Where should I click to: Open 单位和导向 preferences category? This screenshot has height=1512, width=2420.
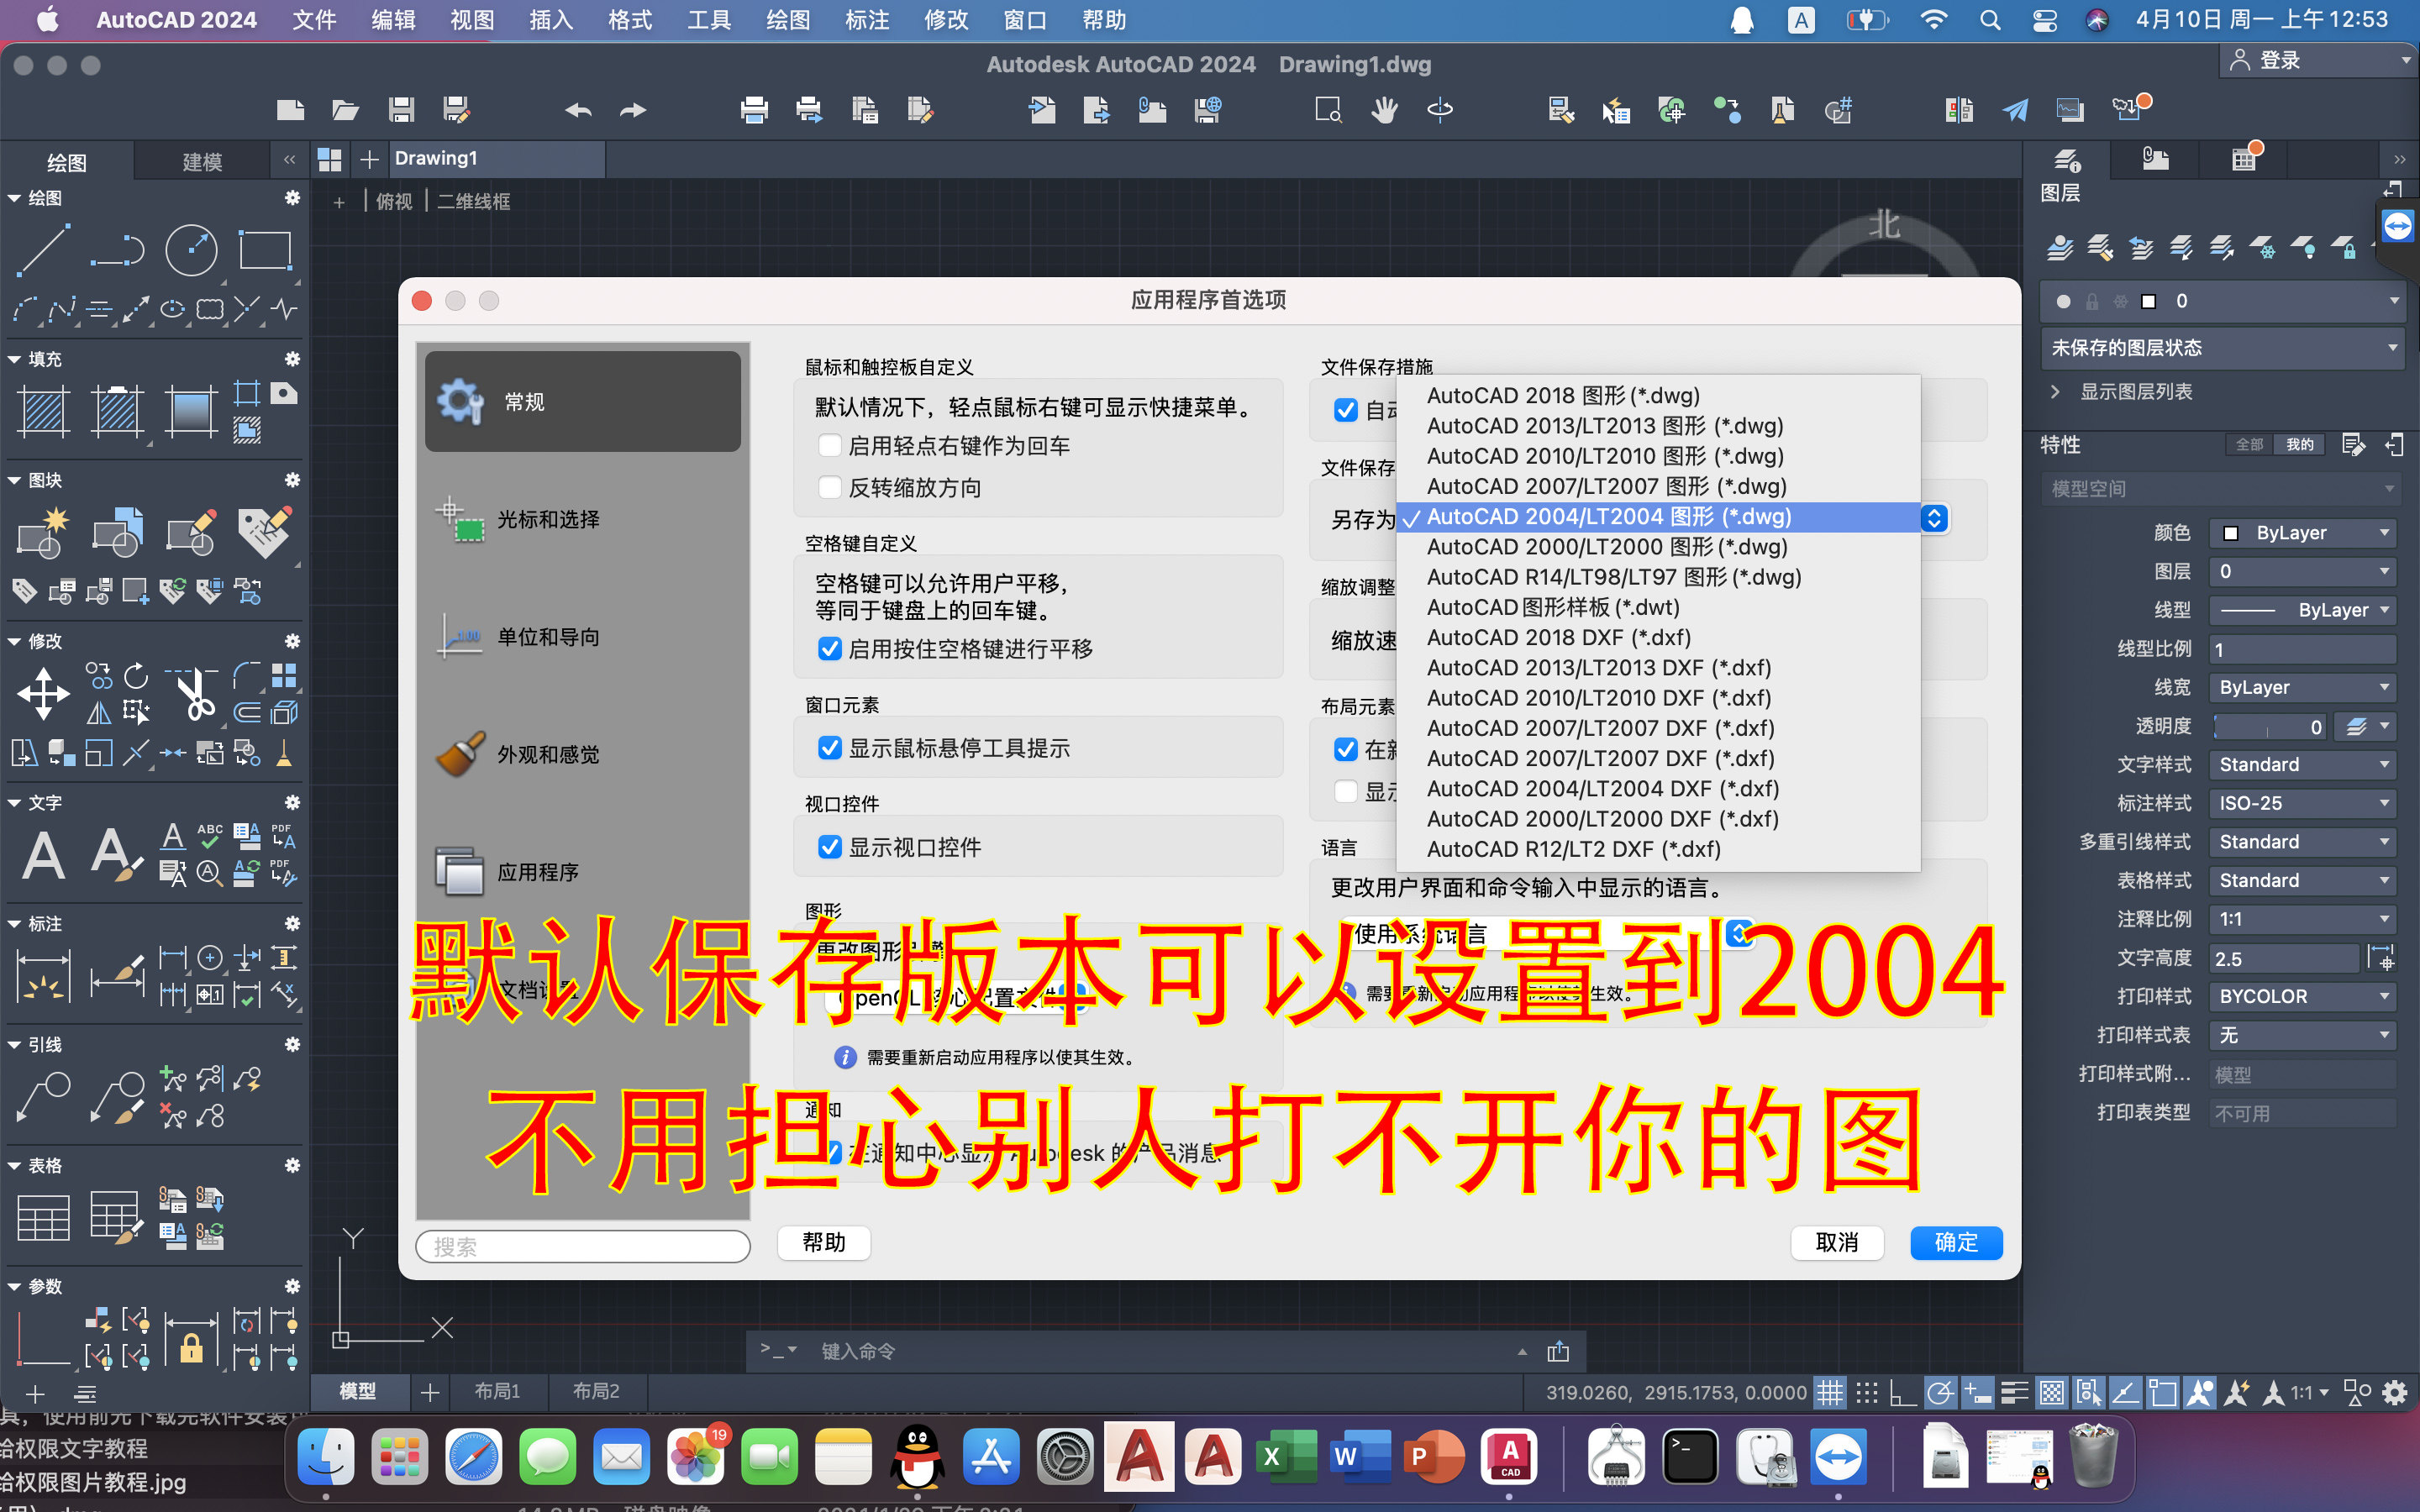[x=583, y=637]
